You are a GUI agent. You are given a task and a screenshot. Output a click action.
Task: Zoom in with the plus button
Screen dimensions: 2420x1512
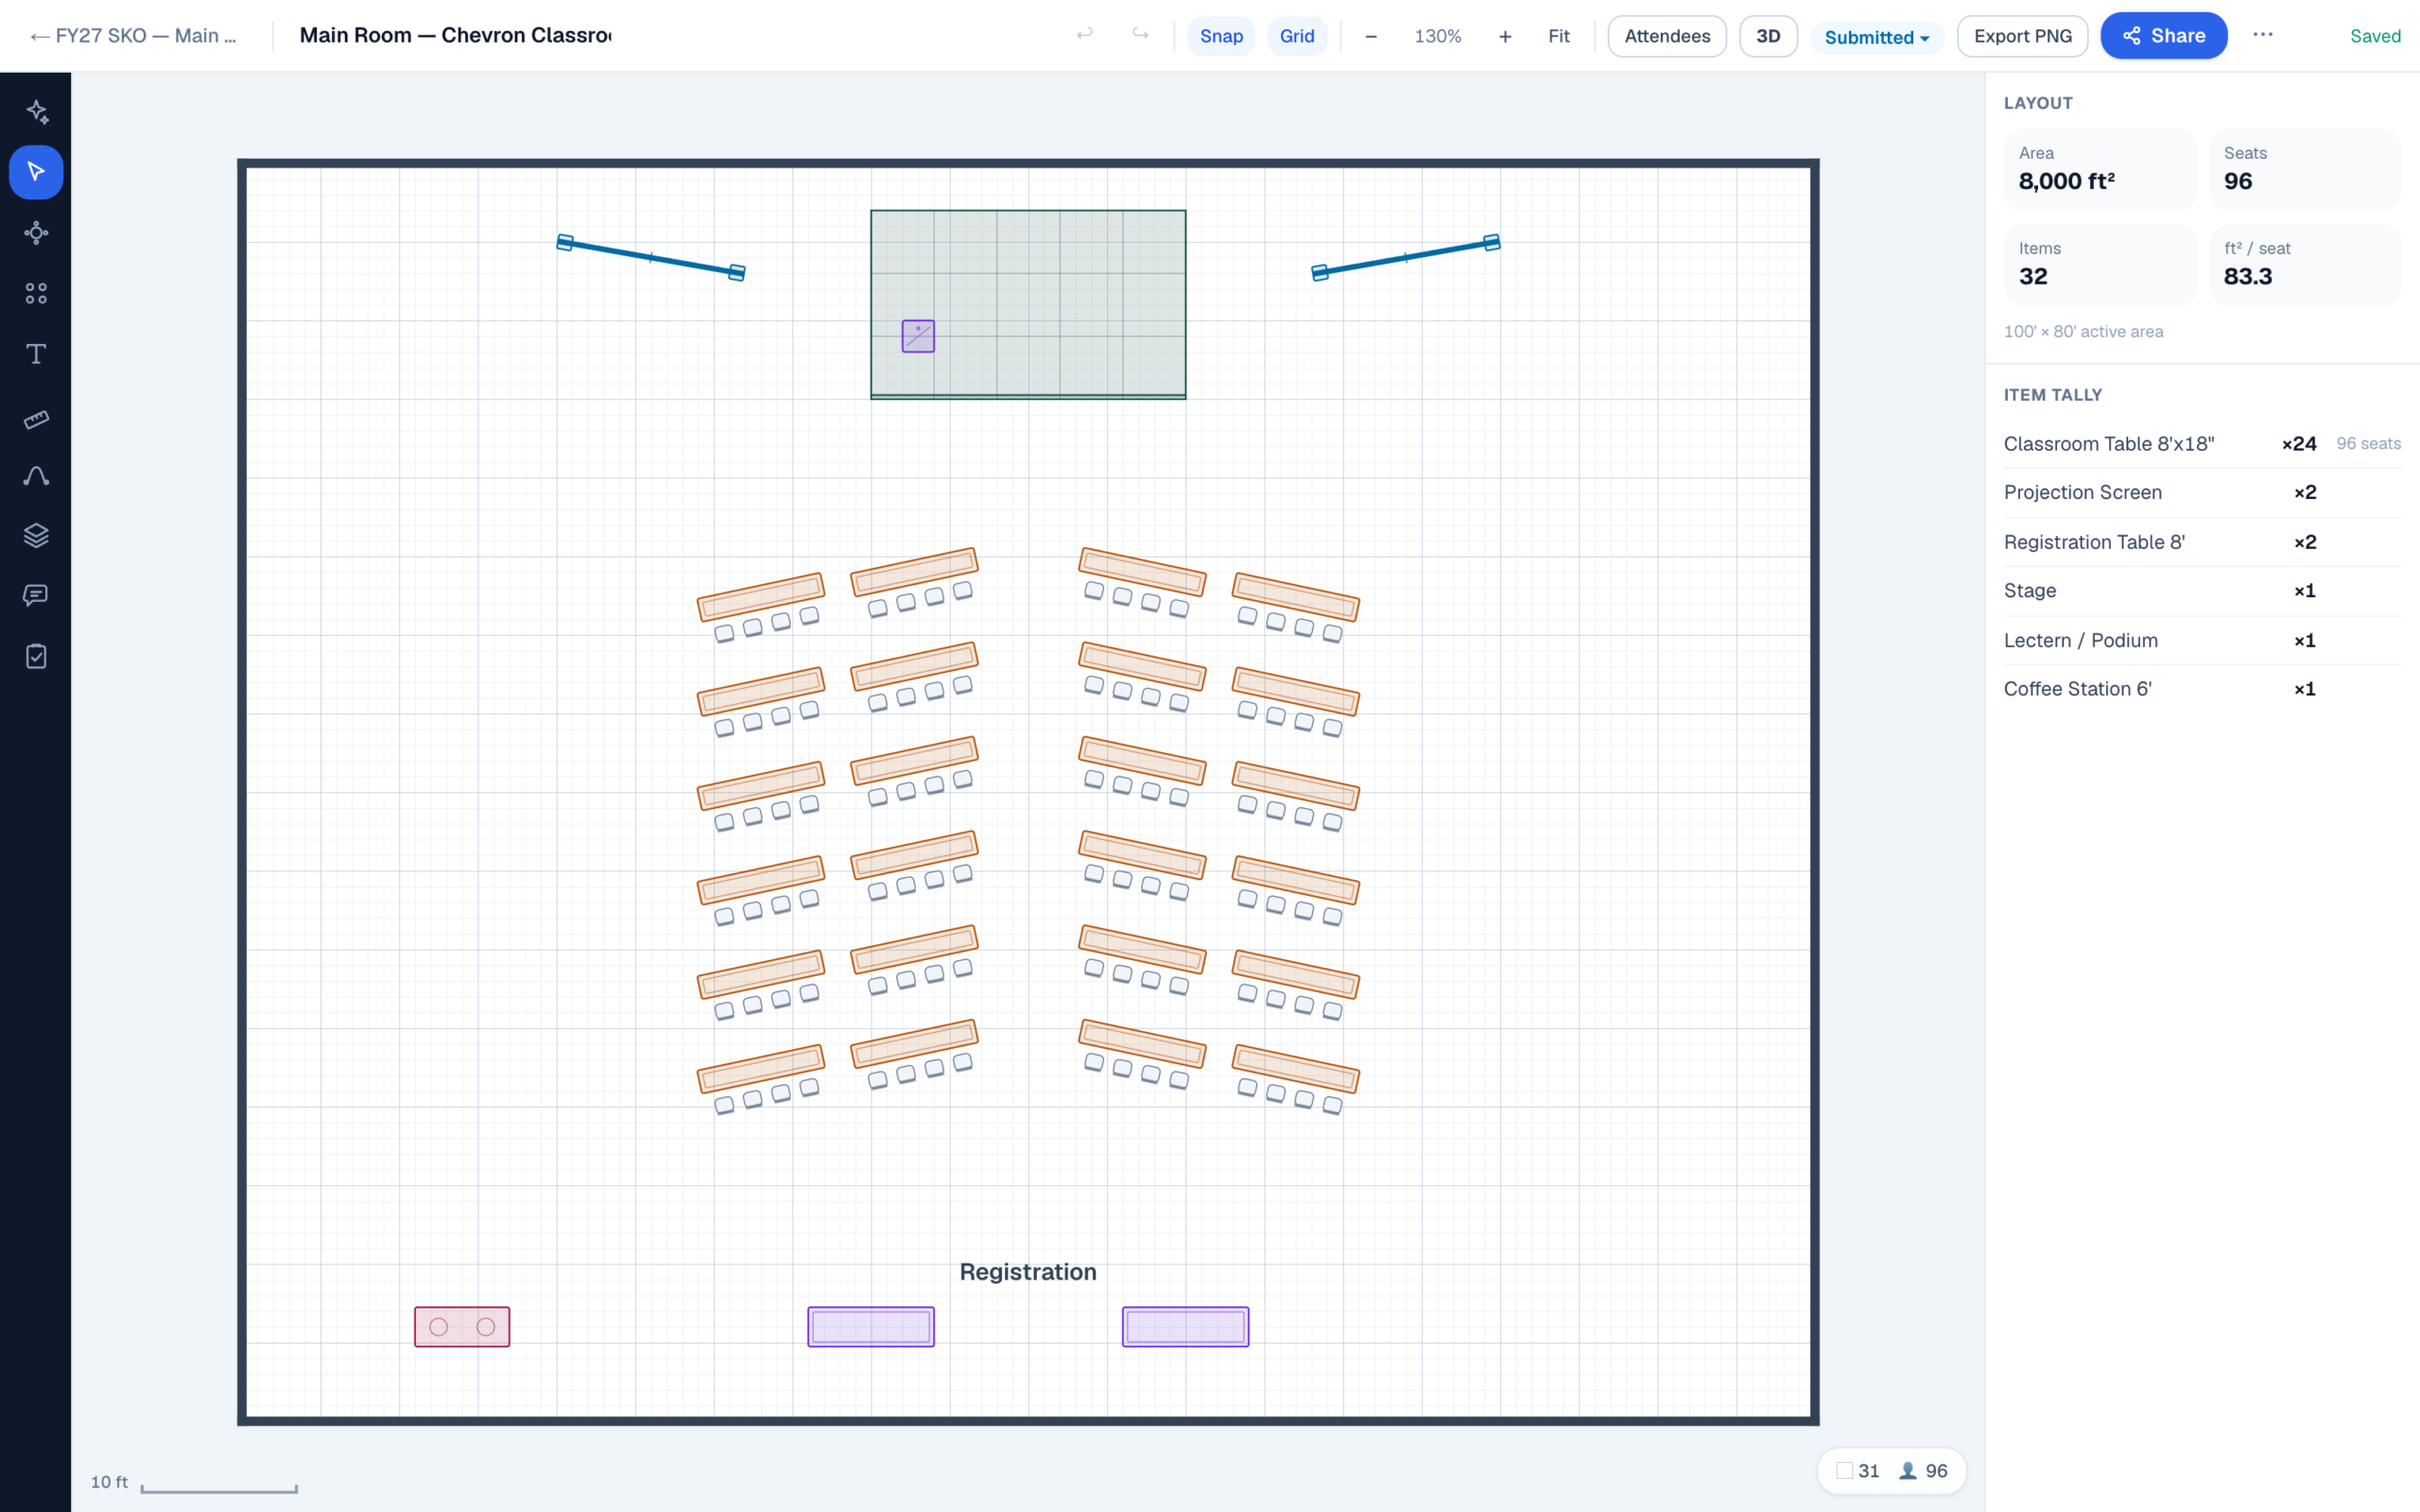(x=1505, y=36)
